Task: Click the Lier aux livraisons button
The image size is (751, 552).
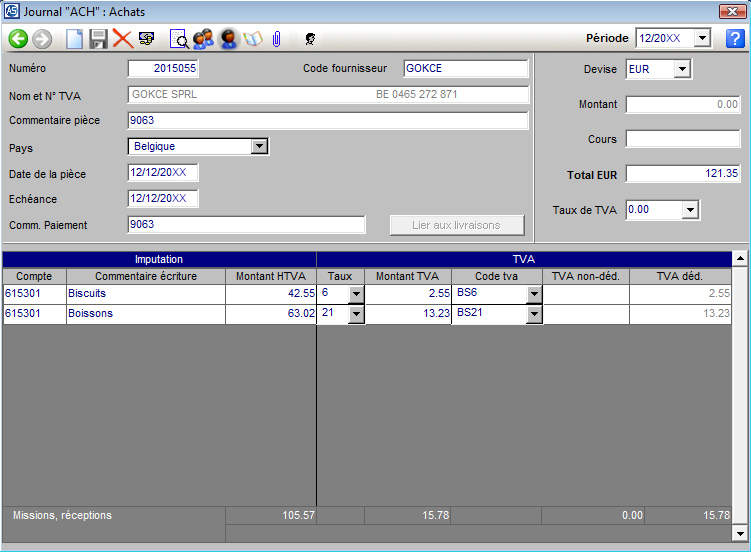Action: pyautogui.click(x=457, y=225)
